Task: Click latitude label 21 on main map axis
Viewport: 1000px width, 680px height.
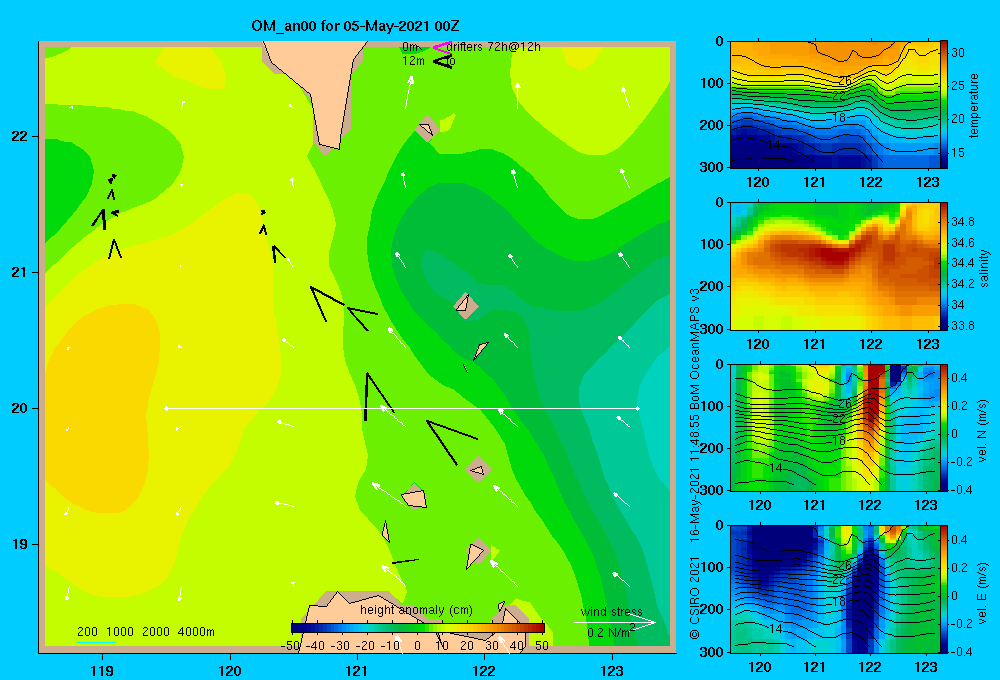Action: (19, 272)
